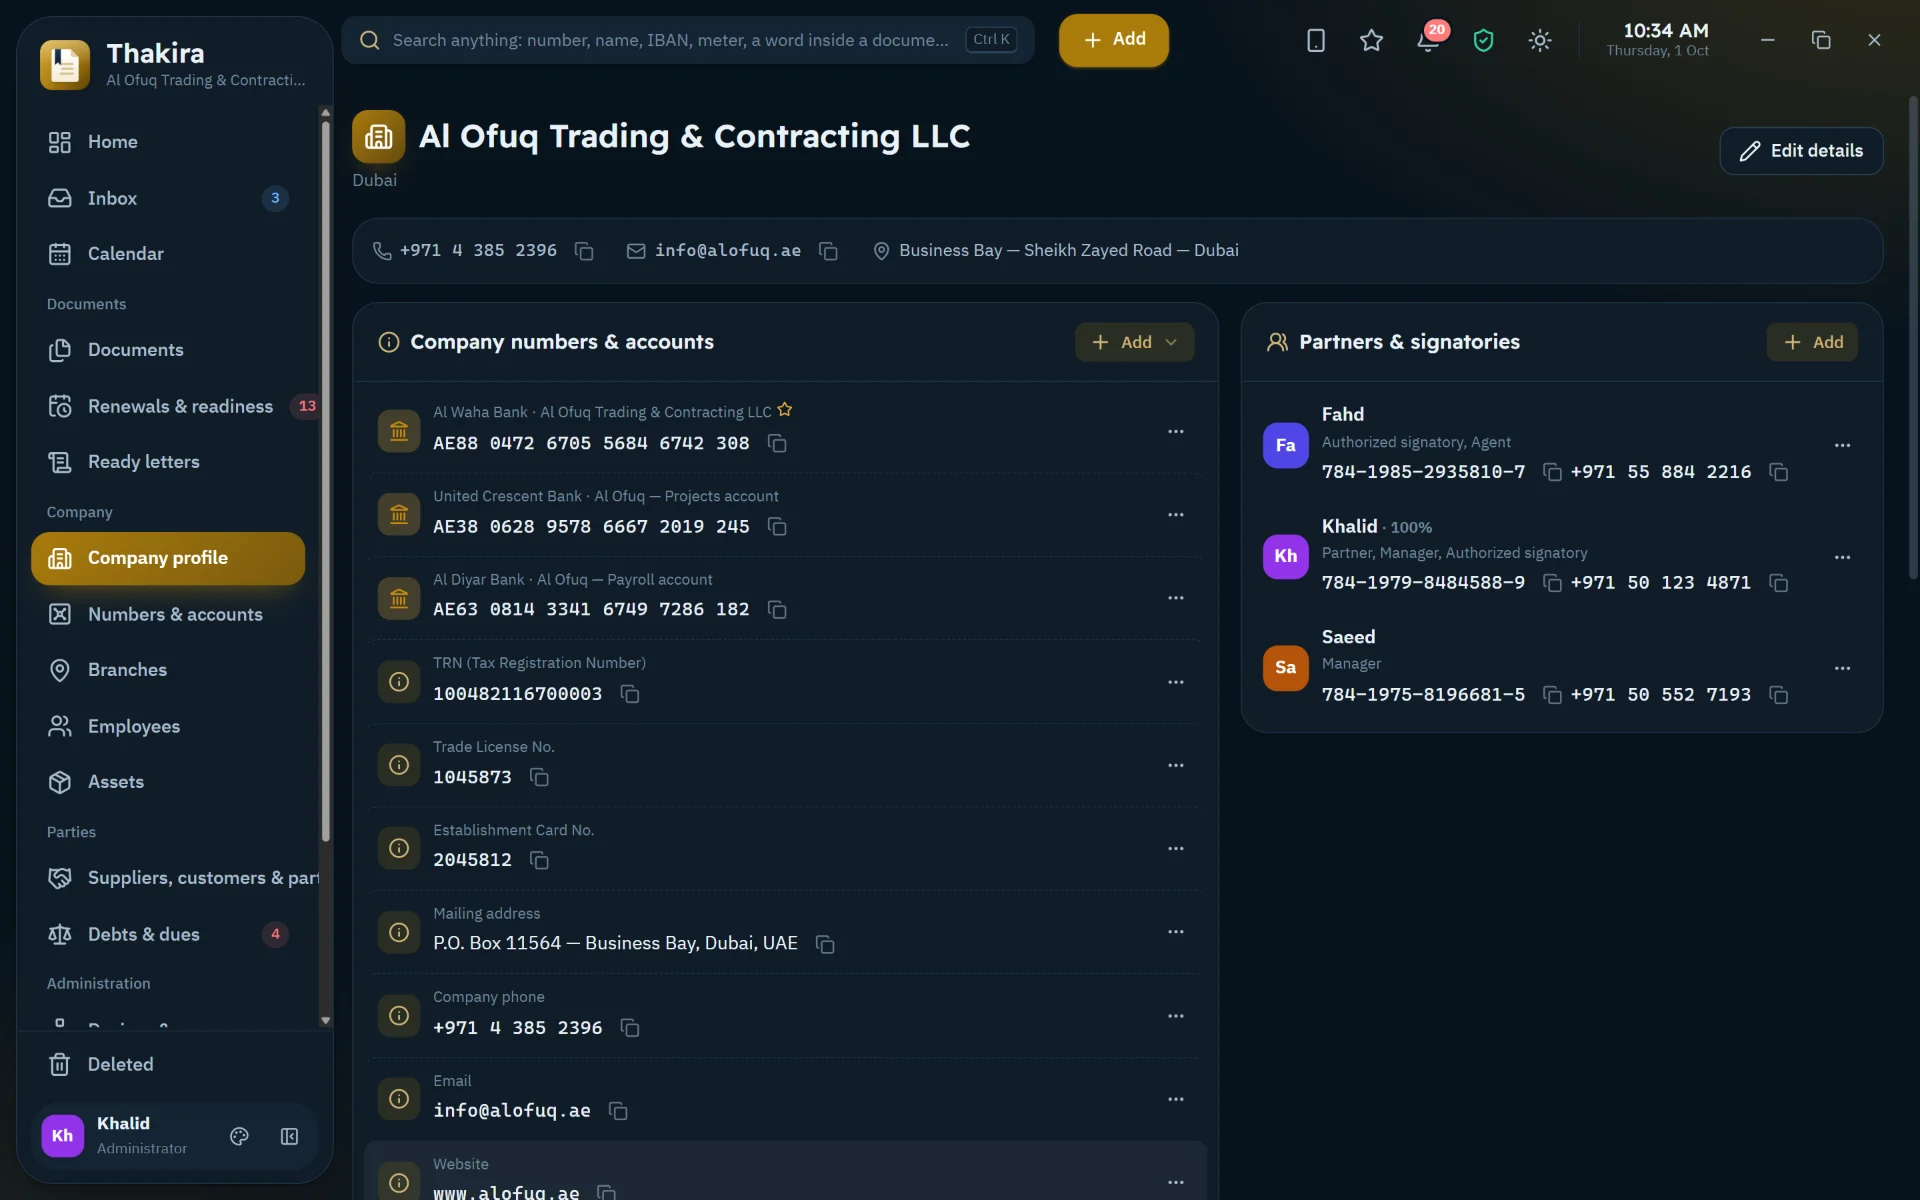The width and height of the screenshot is (1920, 1200).
Task: Open Numbers & accounts in sidebar
Action: pyautogui.click(x=168, y=614)
